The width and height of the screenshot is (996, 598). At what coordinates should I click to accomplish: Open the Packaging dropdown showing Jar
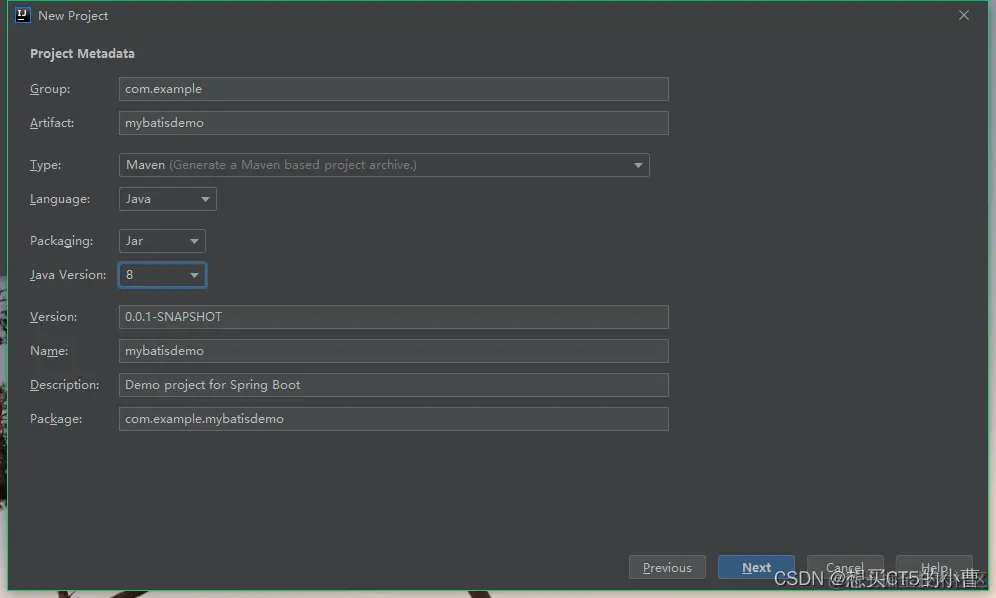[162, 241]
